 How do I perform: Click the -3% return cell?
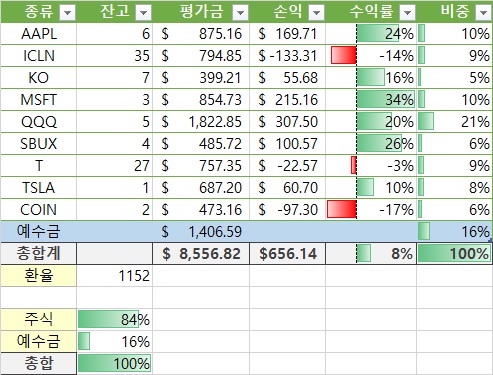coord(371,166)
